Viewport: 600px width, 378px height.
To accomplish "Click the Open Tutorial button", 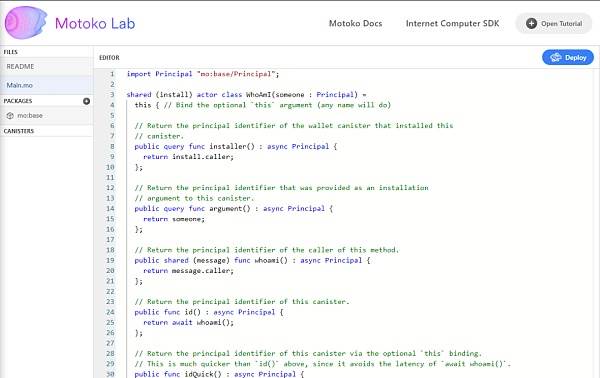I will pyautogui.click(x=553, y=23).
